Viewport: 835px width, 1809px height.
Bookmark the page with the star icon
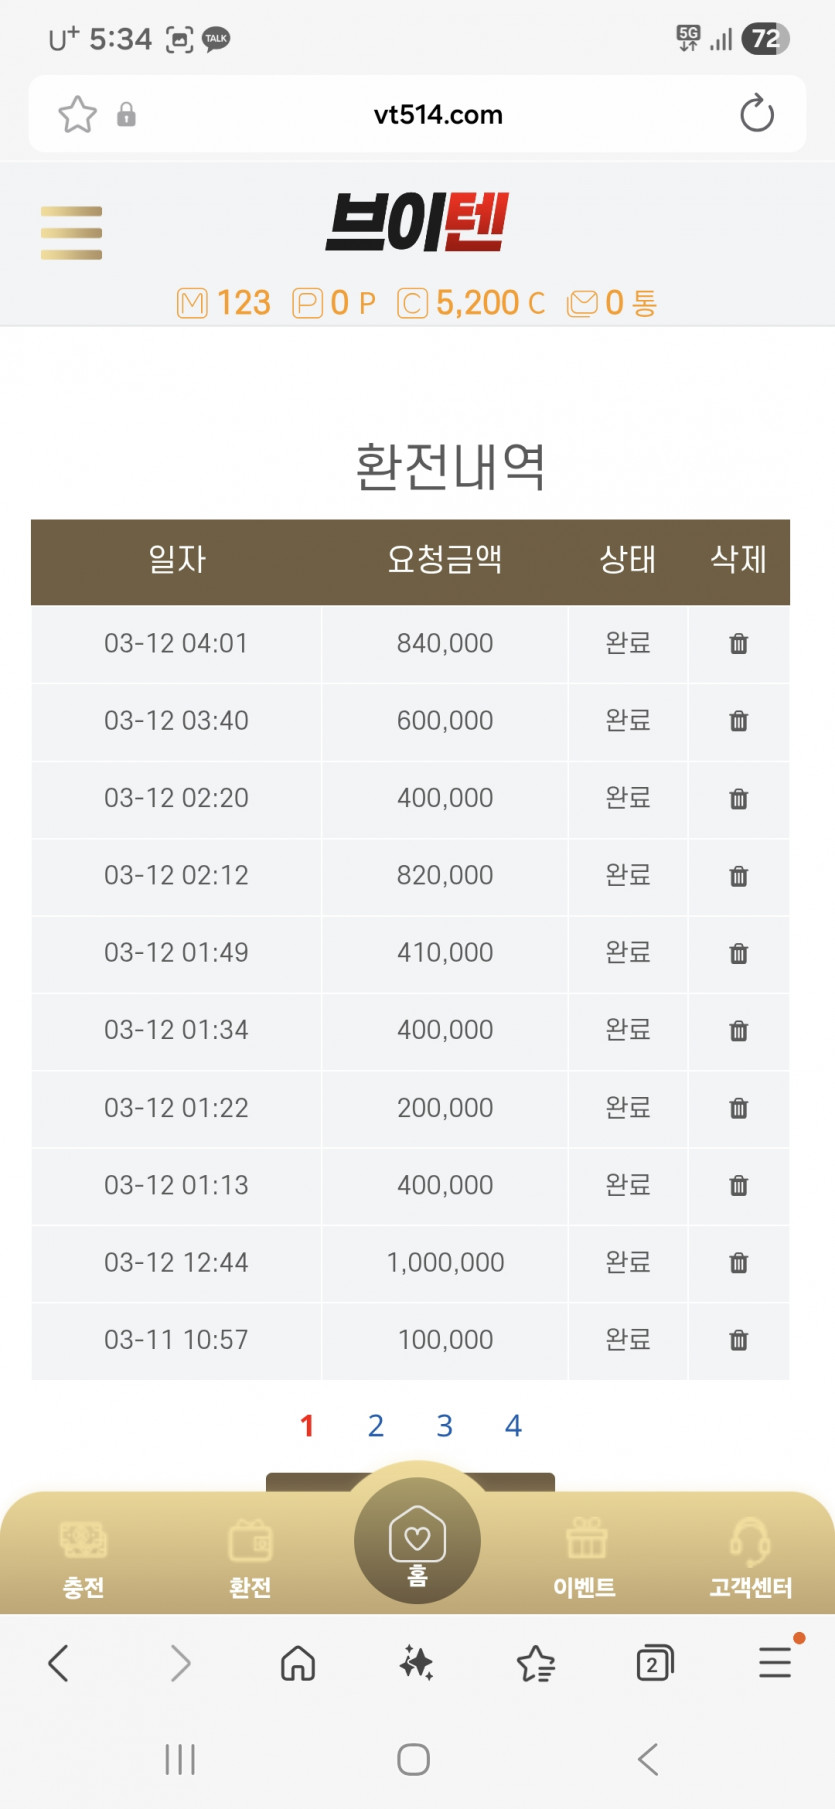pos(77,114)
